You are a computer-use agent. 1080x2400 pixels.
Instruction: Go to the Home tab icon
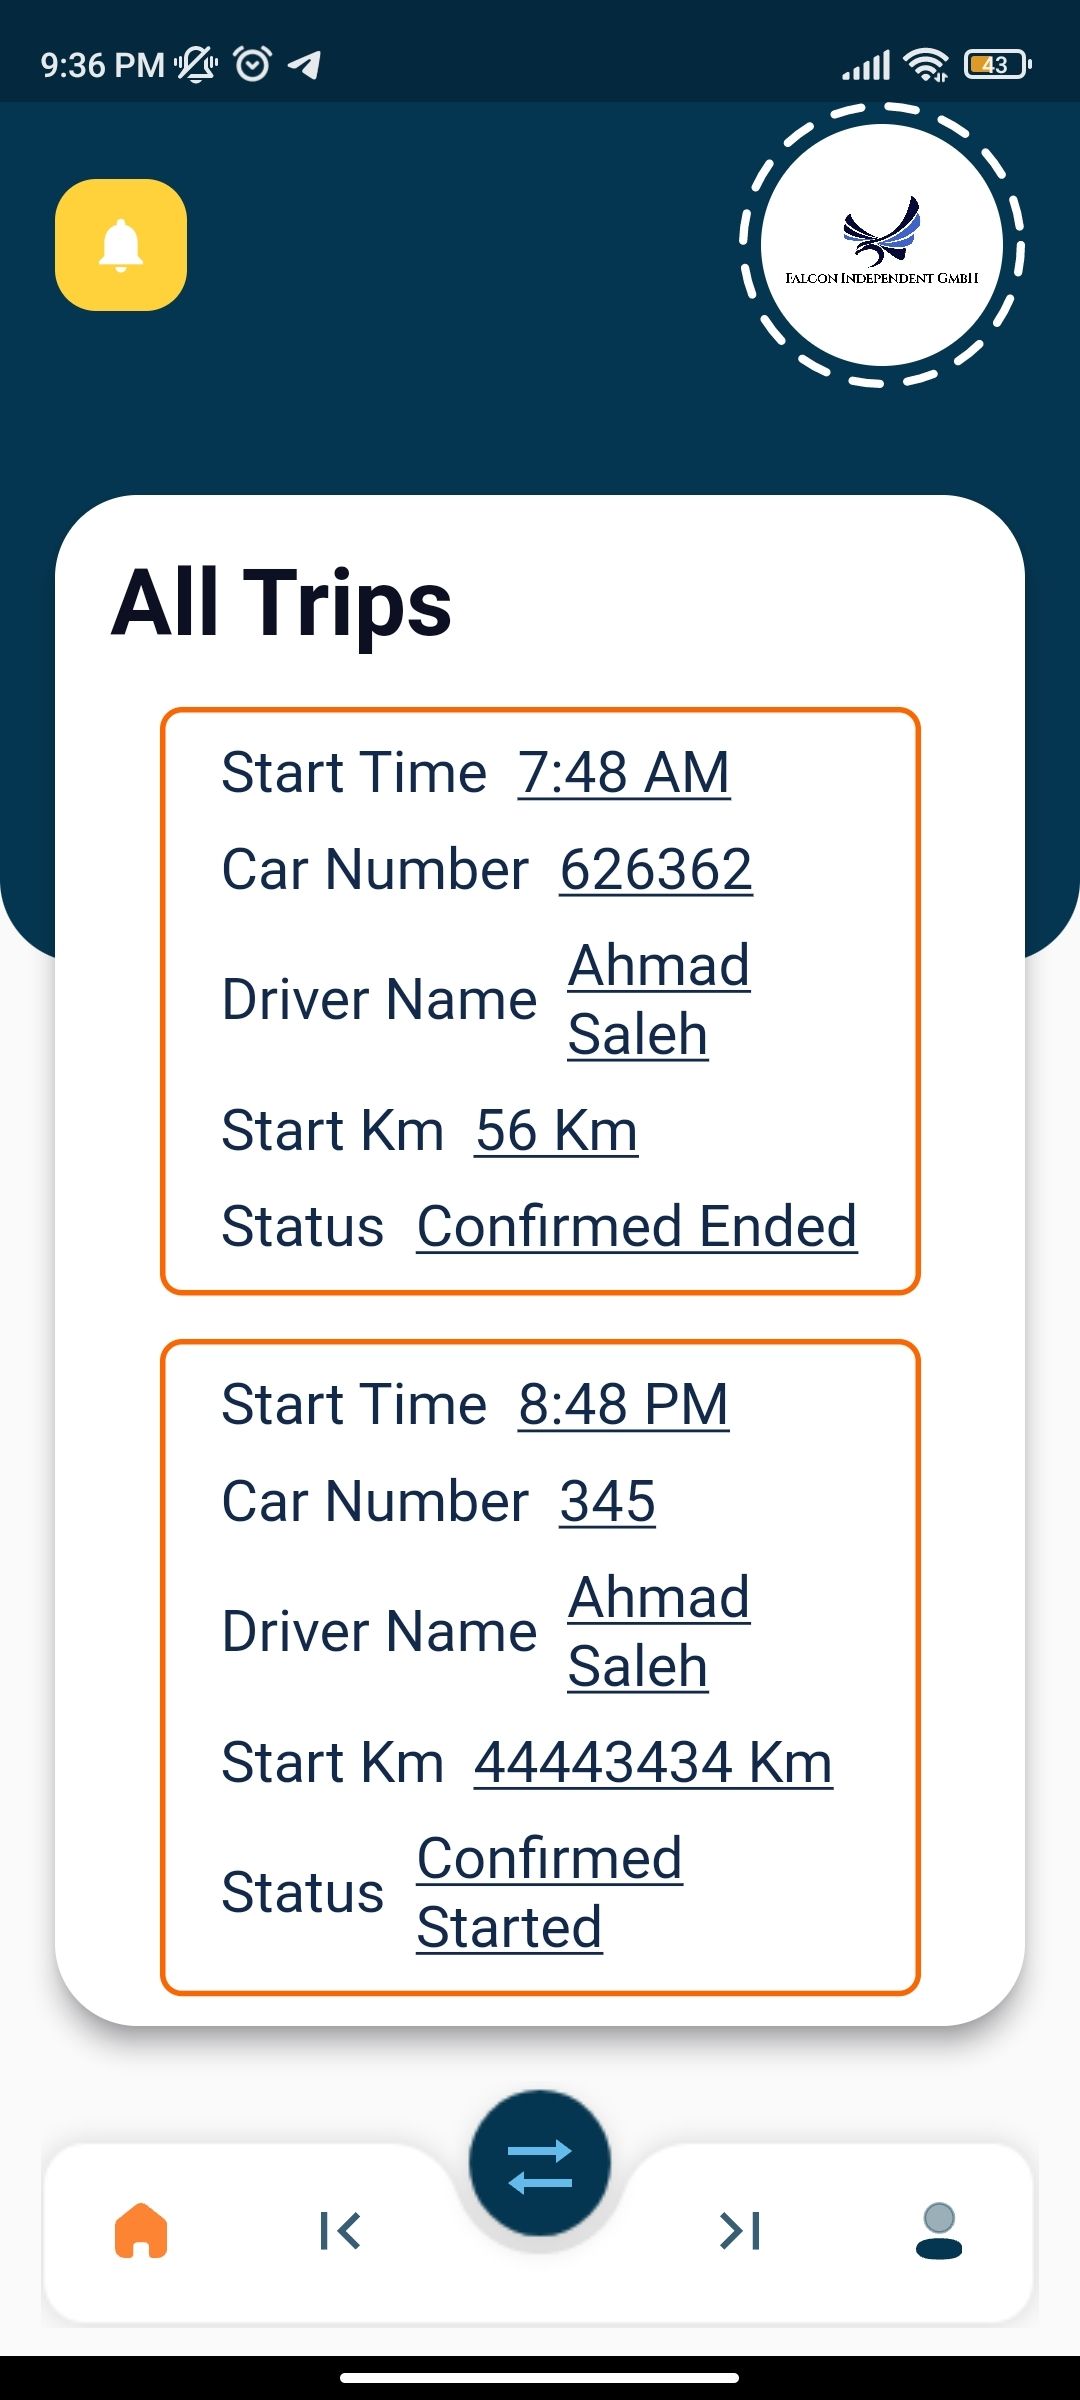[x=141, y=2231]
